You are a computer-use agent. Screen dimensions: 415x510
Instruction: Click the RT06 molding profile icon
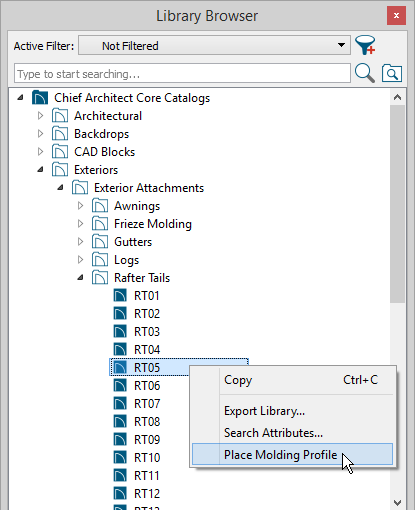[120, 386]
